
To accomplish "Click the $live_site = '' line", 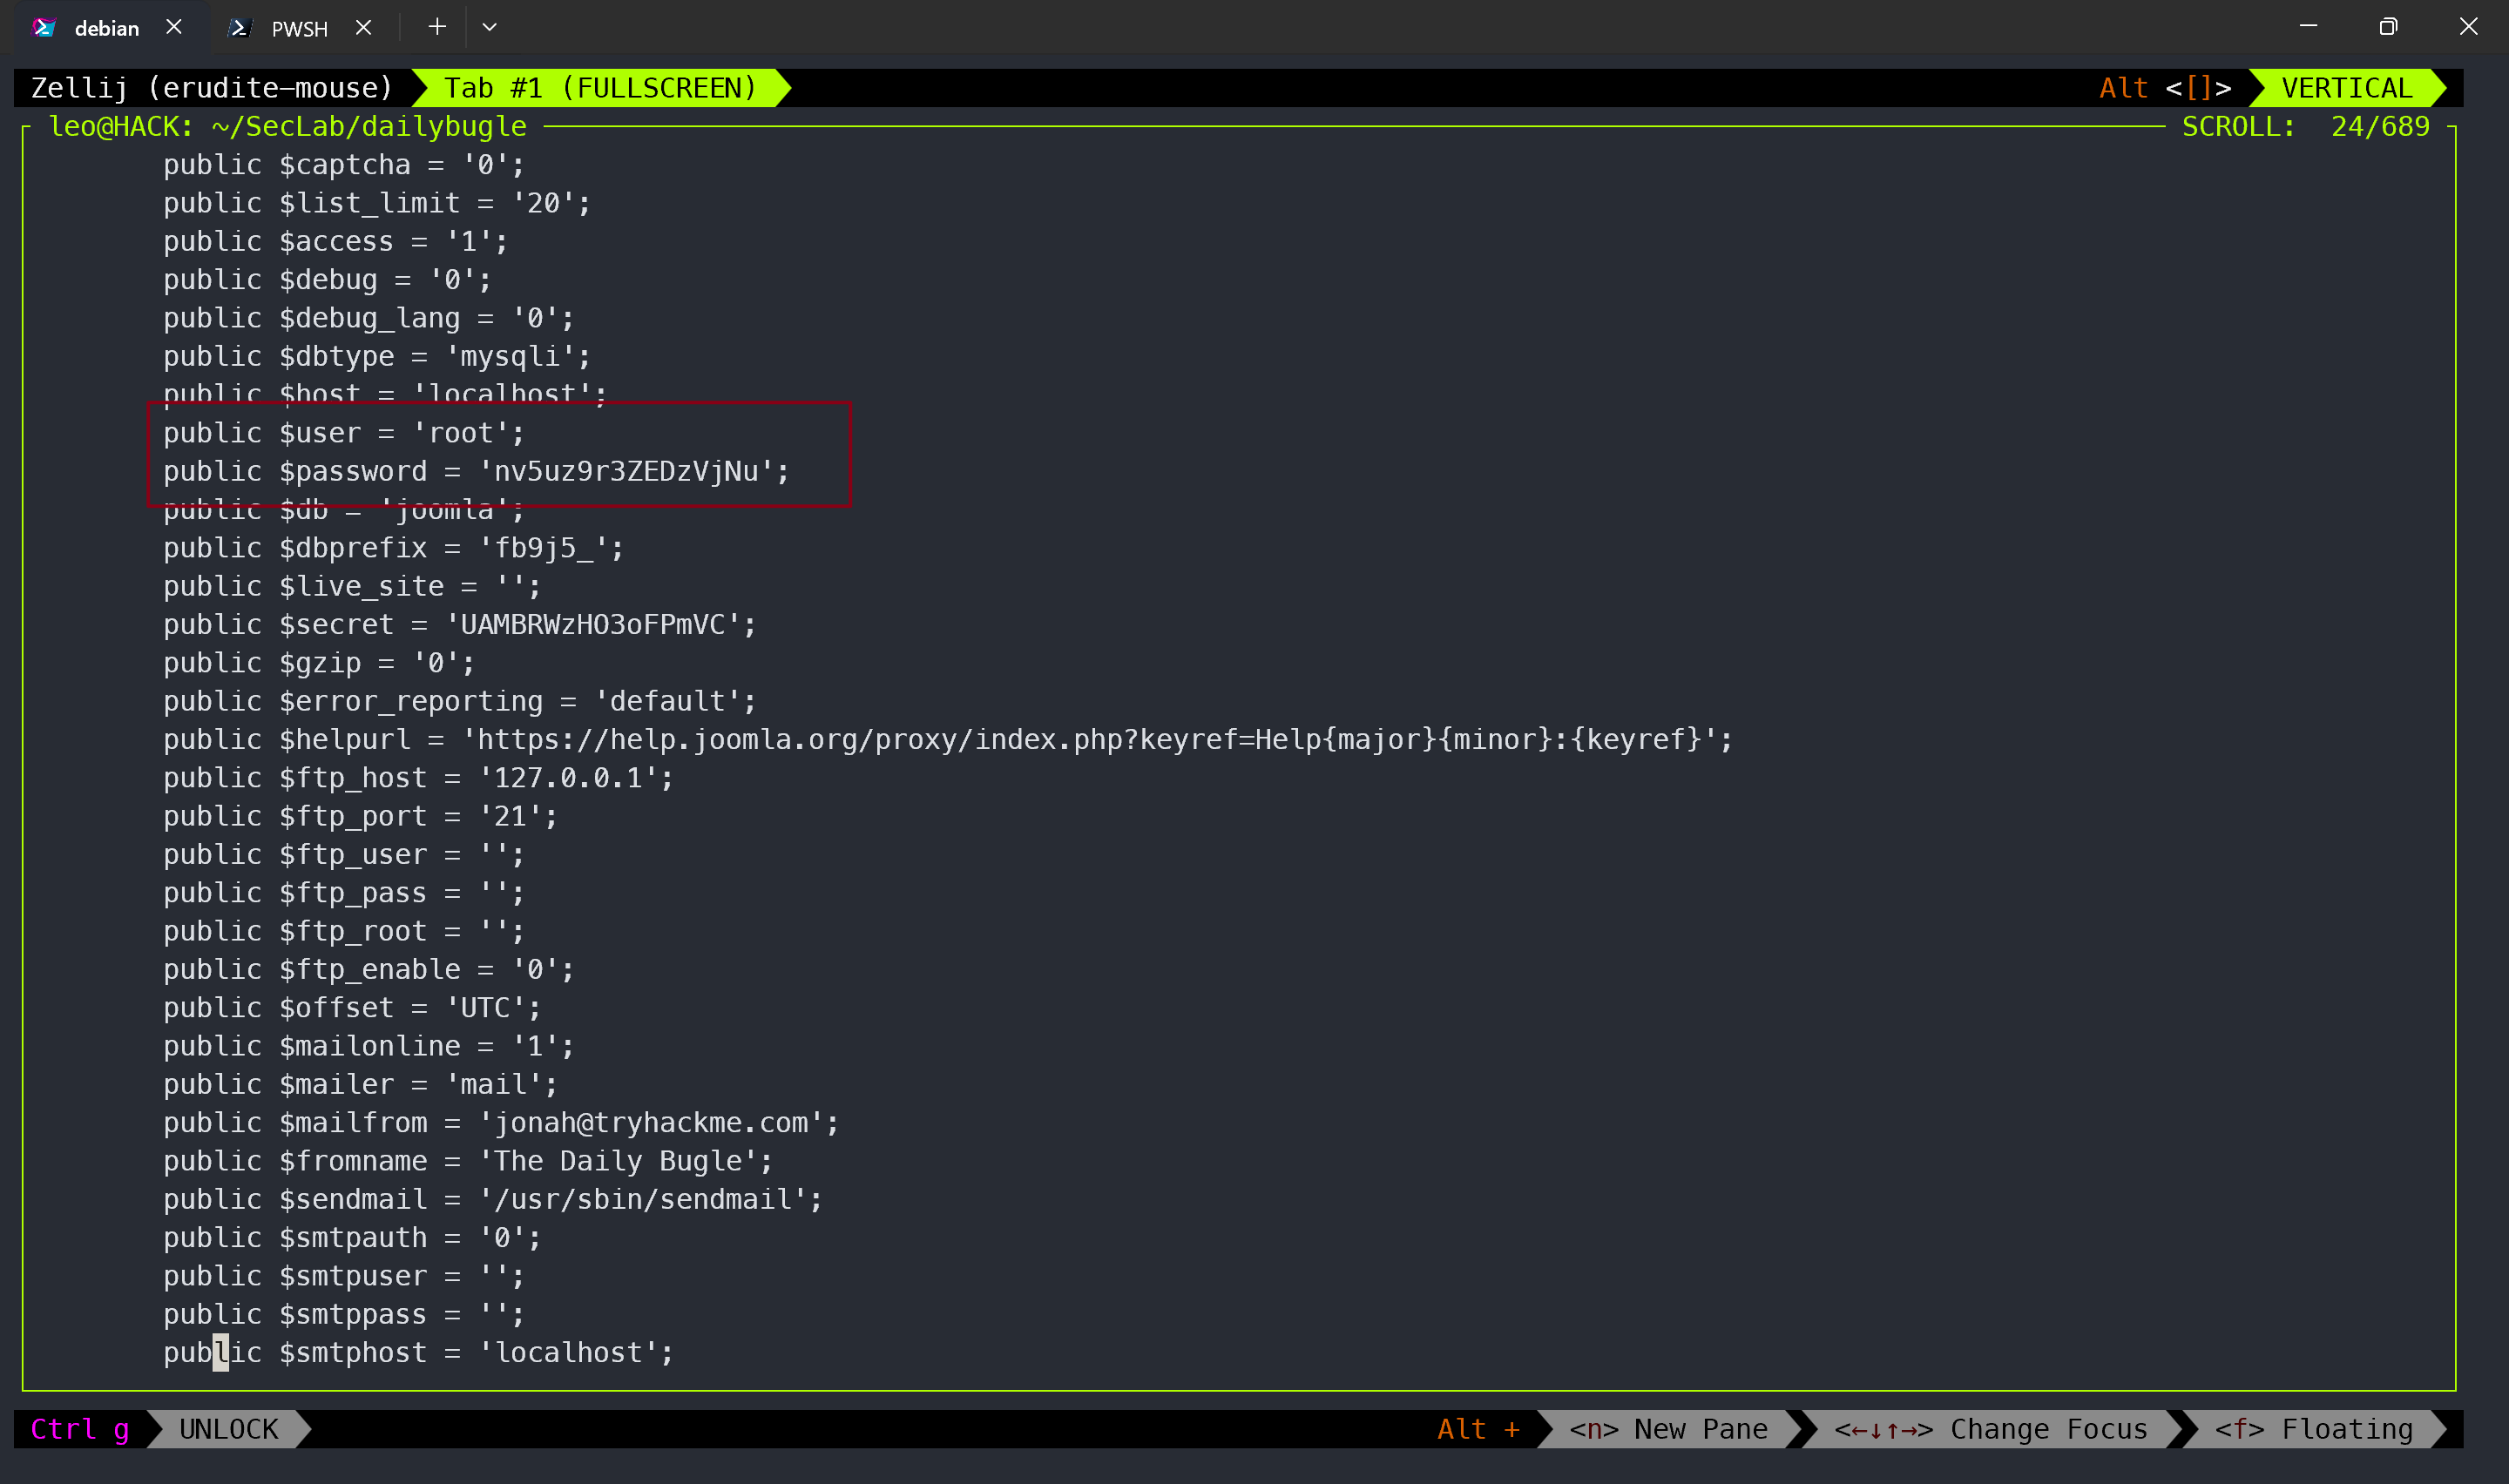I will pos(352,586).
